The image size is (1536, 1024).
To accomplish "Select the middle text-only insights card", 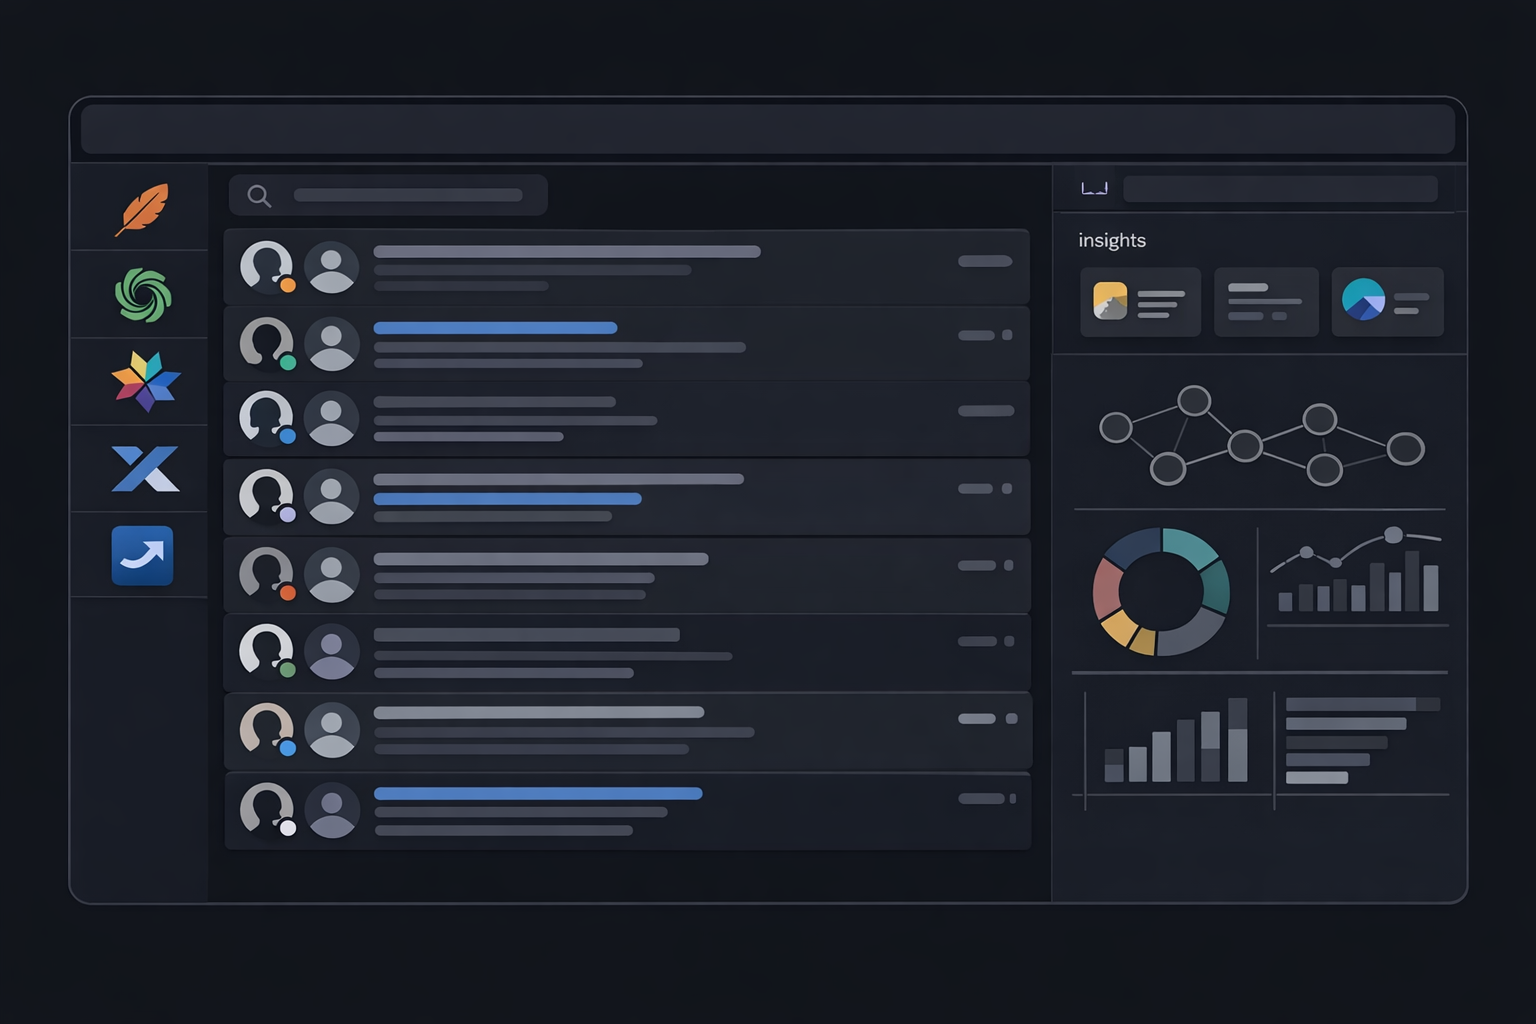I will [1265, 301].
